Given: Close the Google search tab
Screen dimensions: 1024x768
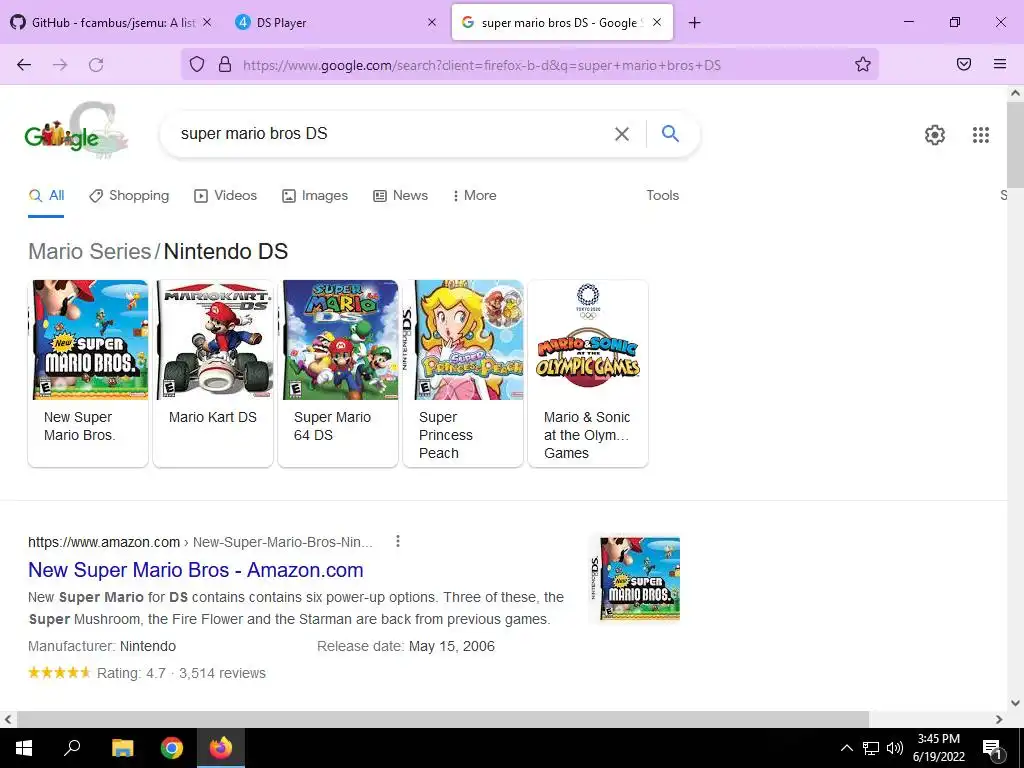Looking at the screenshot, I should tap(657, 22).
